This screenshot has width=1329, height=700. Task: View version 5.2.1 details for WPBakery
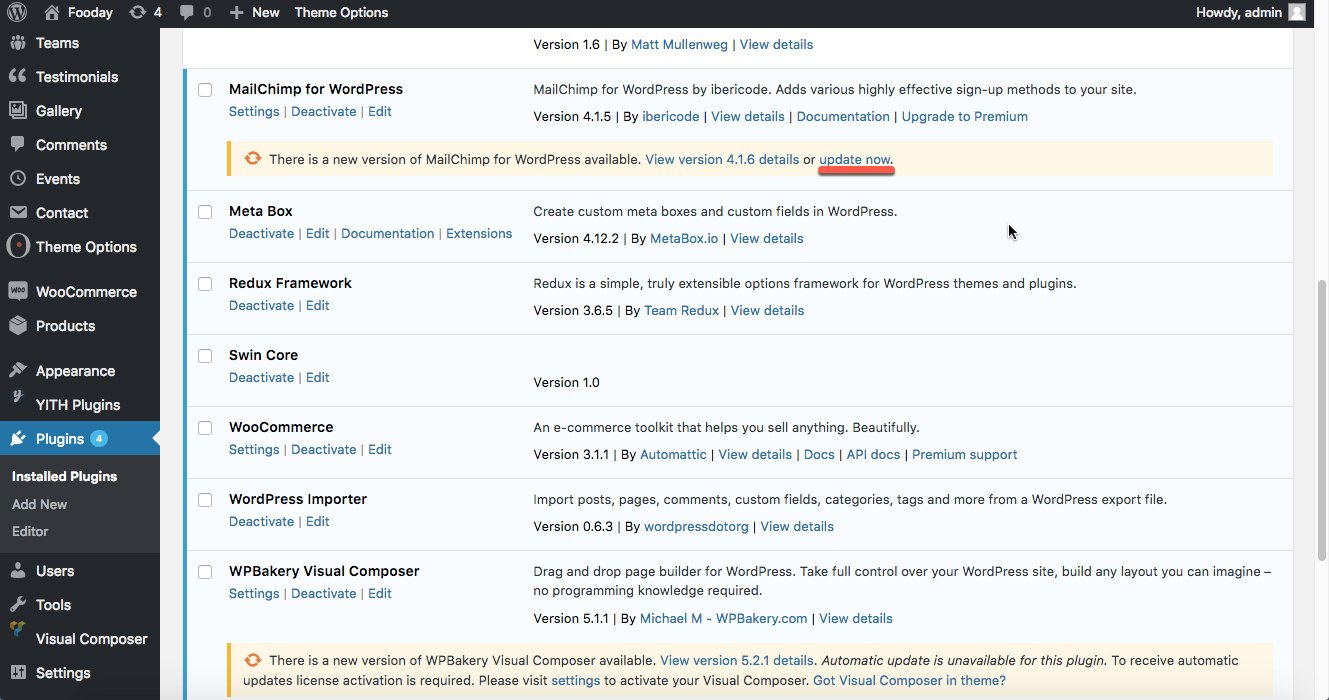[x=737, y=661]
